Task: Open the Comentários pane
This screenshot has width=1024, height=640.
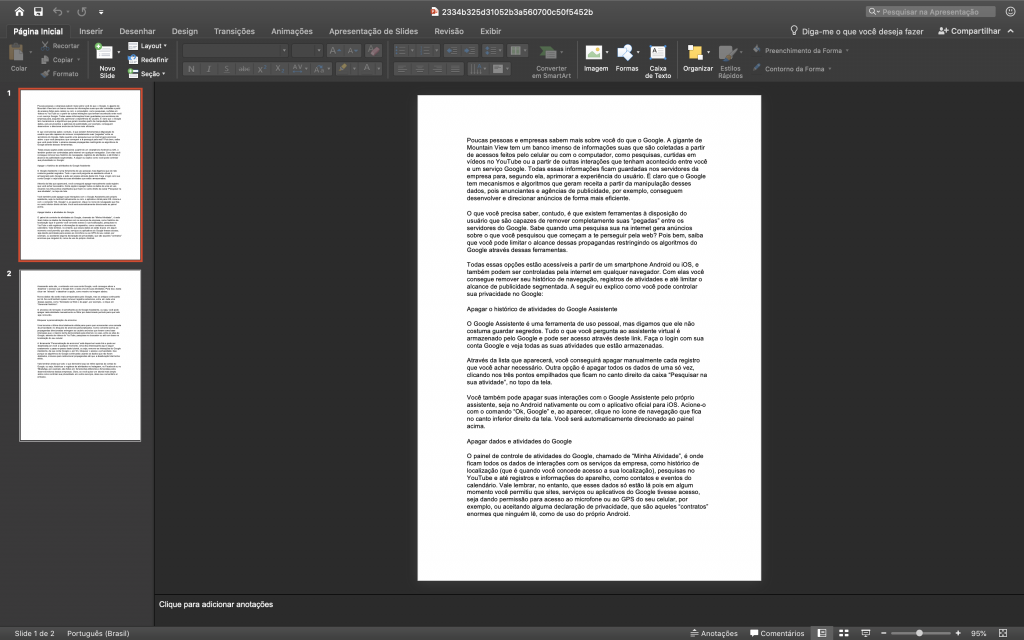Action: [777, 633]
